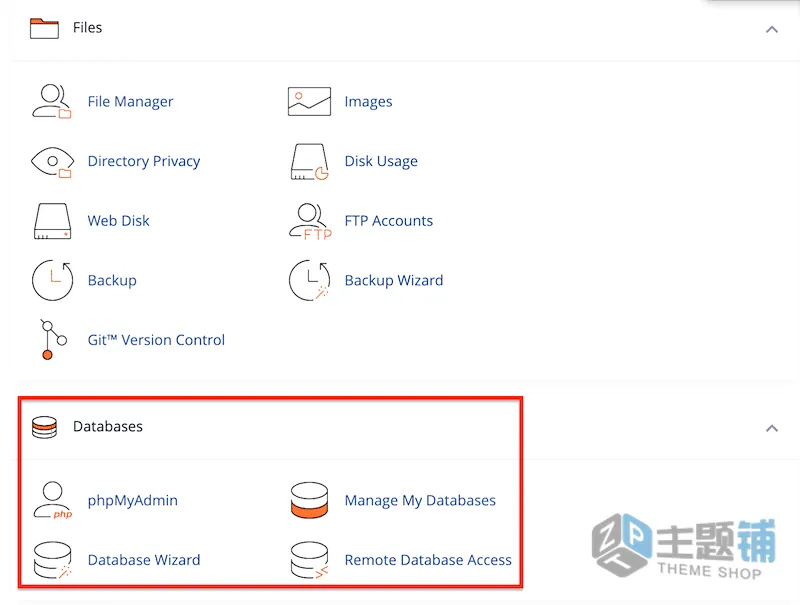Click the Manage My Databases cylinder icon
800x605 pixels.
tap(309, 500)
